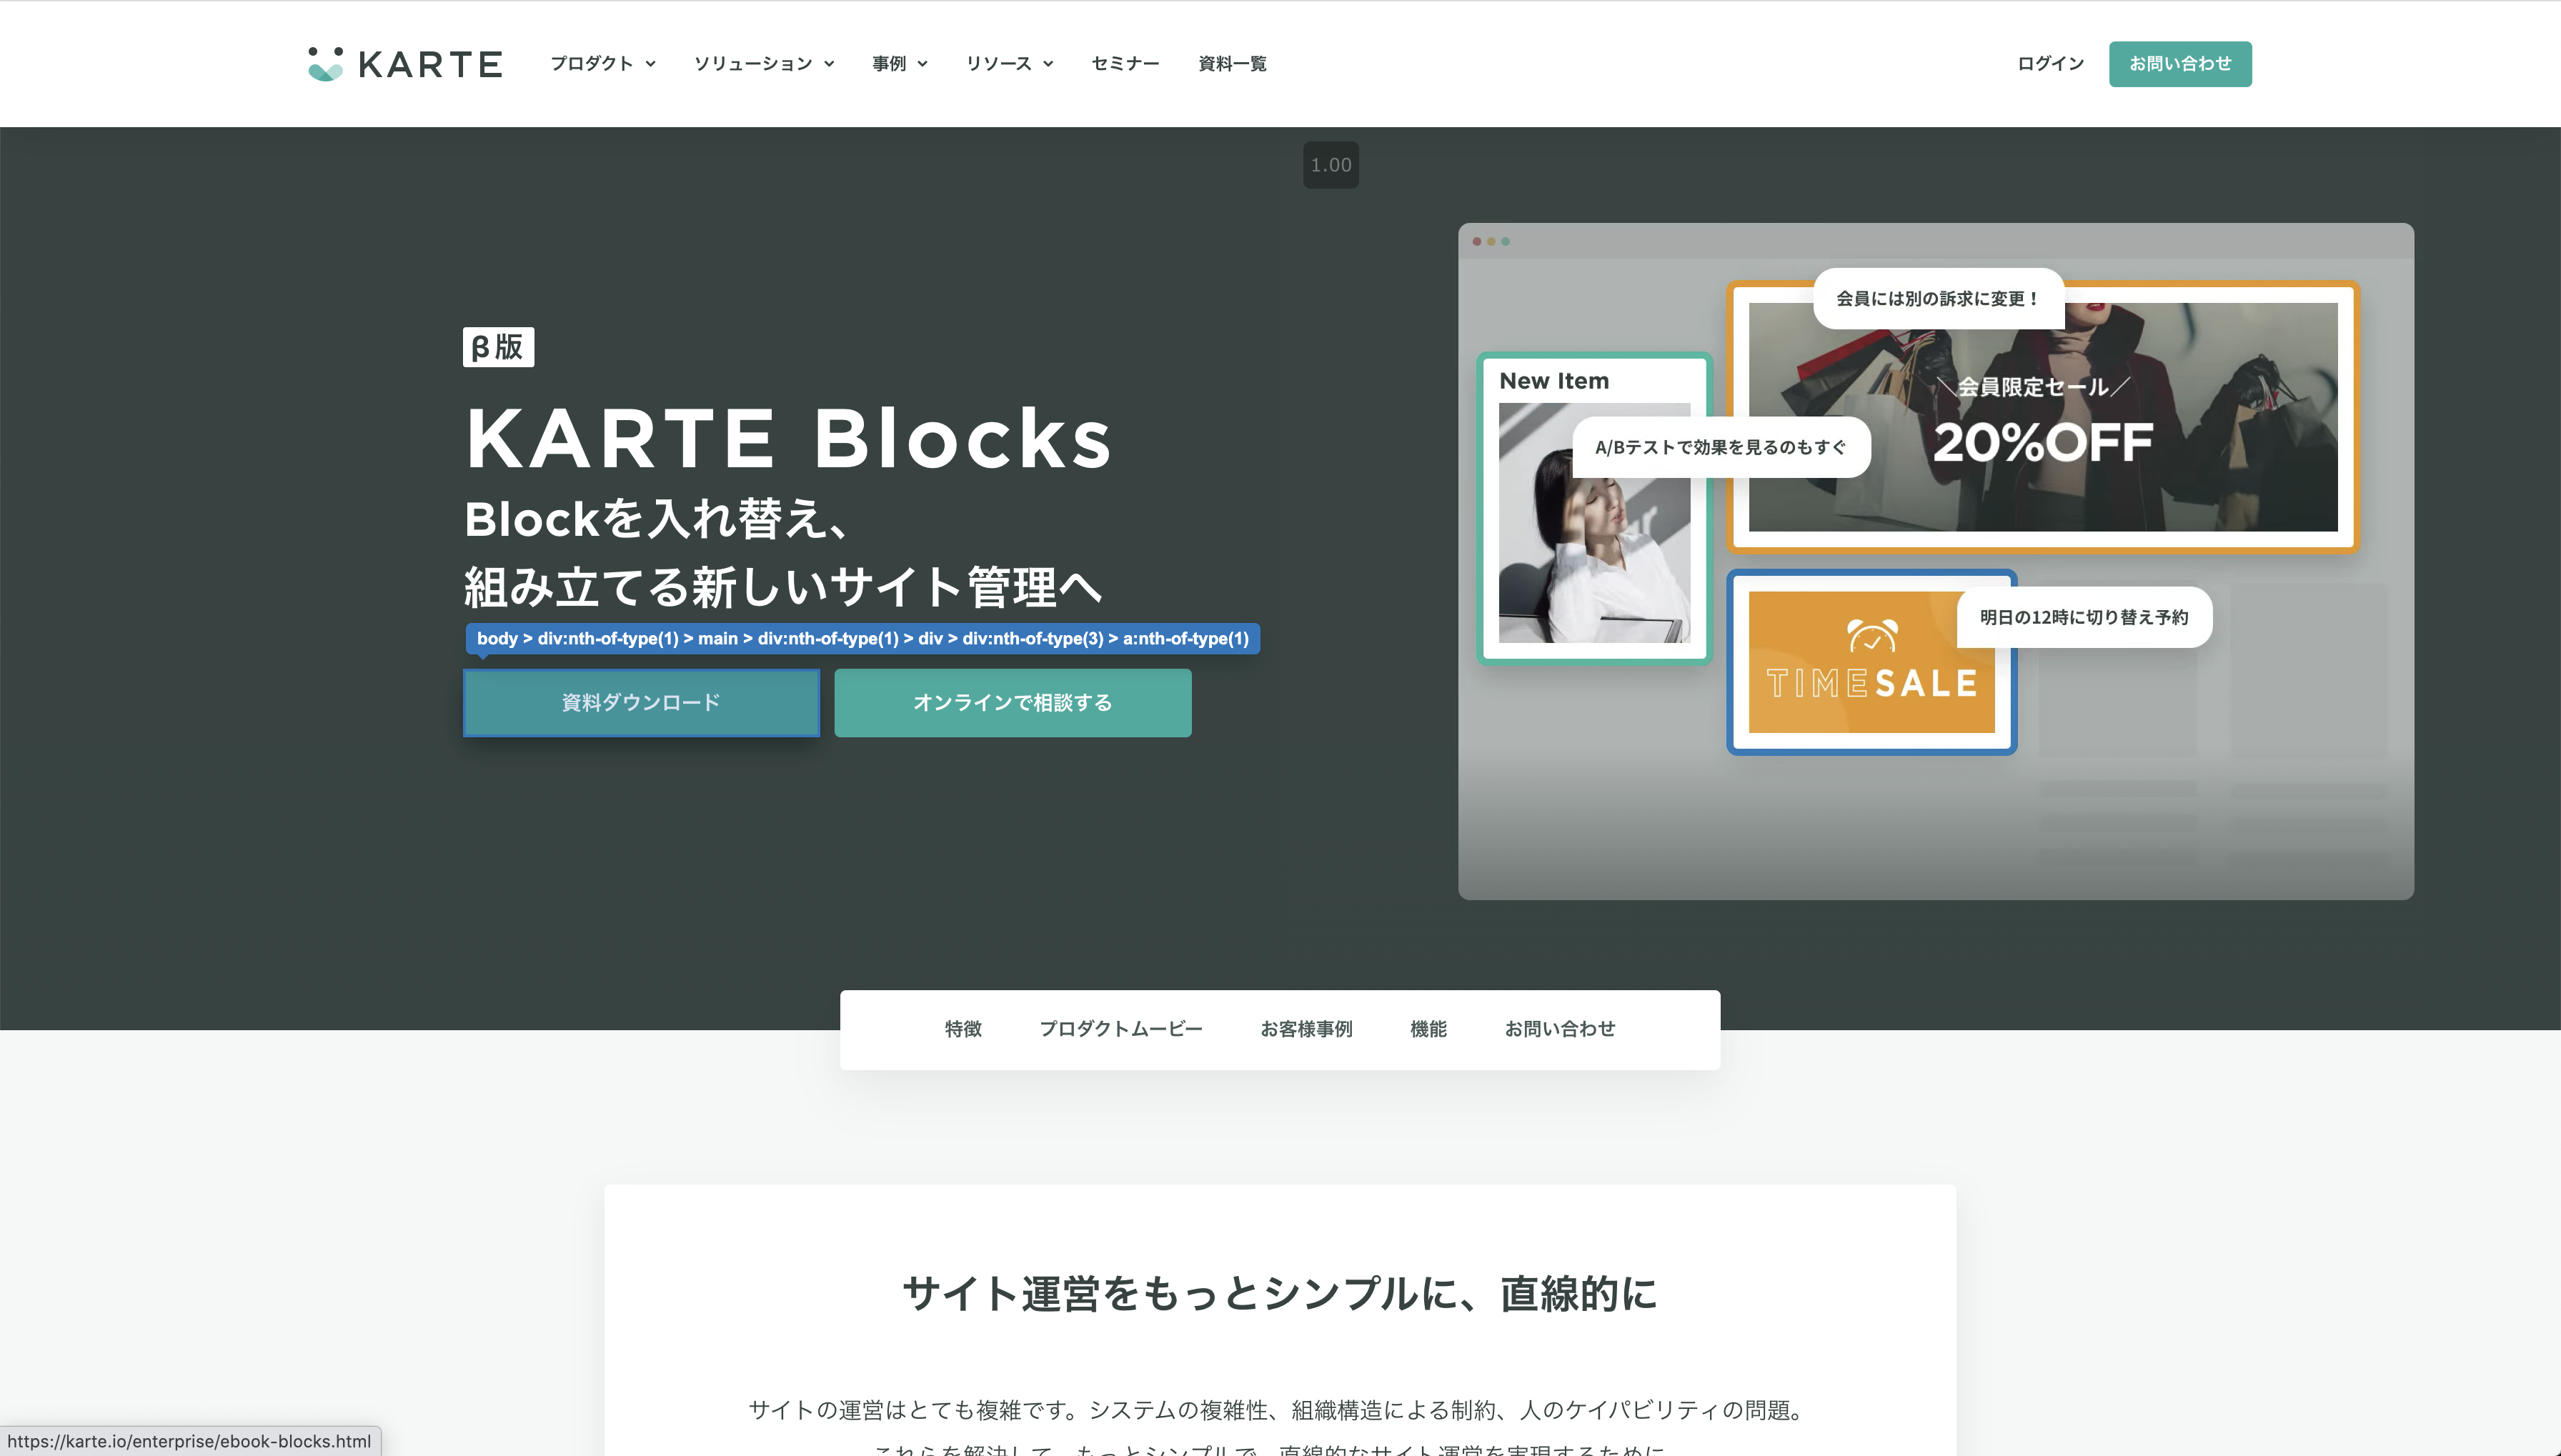Viewport: 2561px width, 1456px height.
Task: Select the お客様事例 anchor tab
Action: (x=1306, y=1029)
